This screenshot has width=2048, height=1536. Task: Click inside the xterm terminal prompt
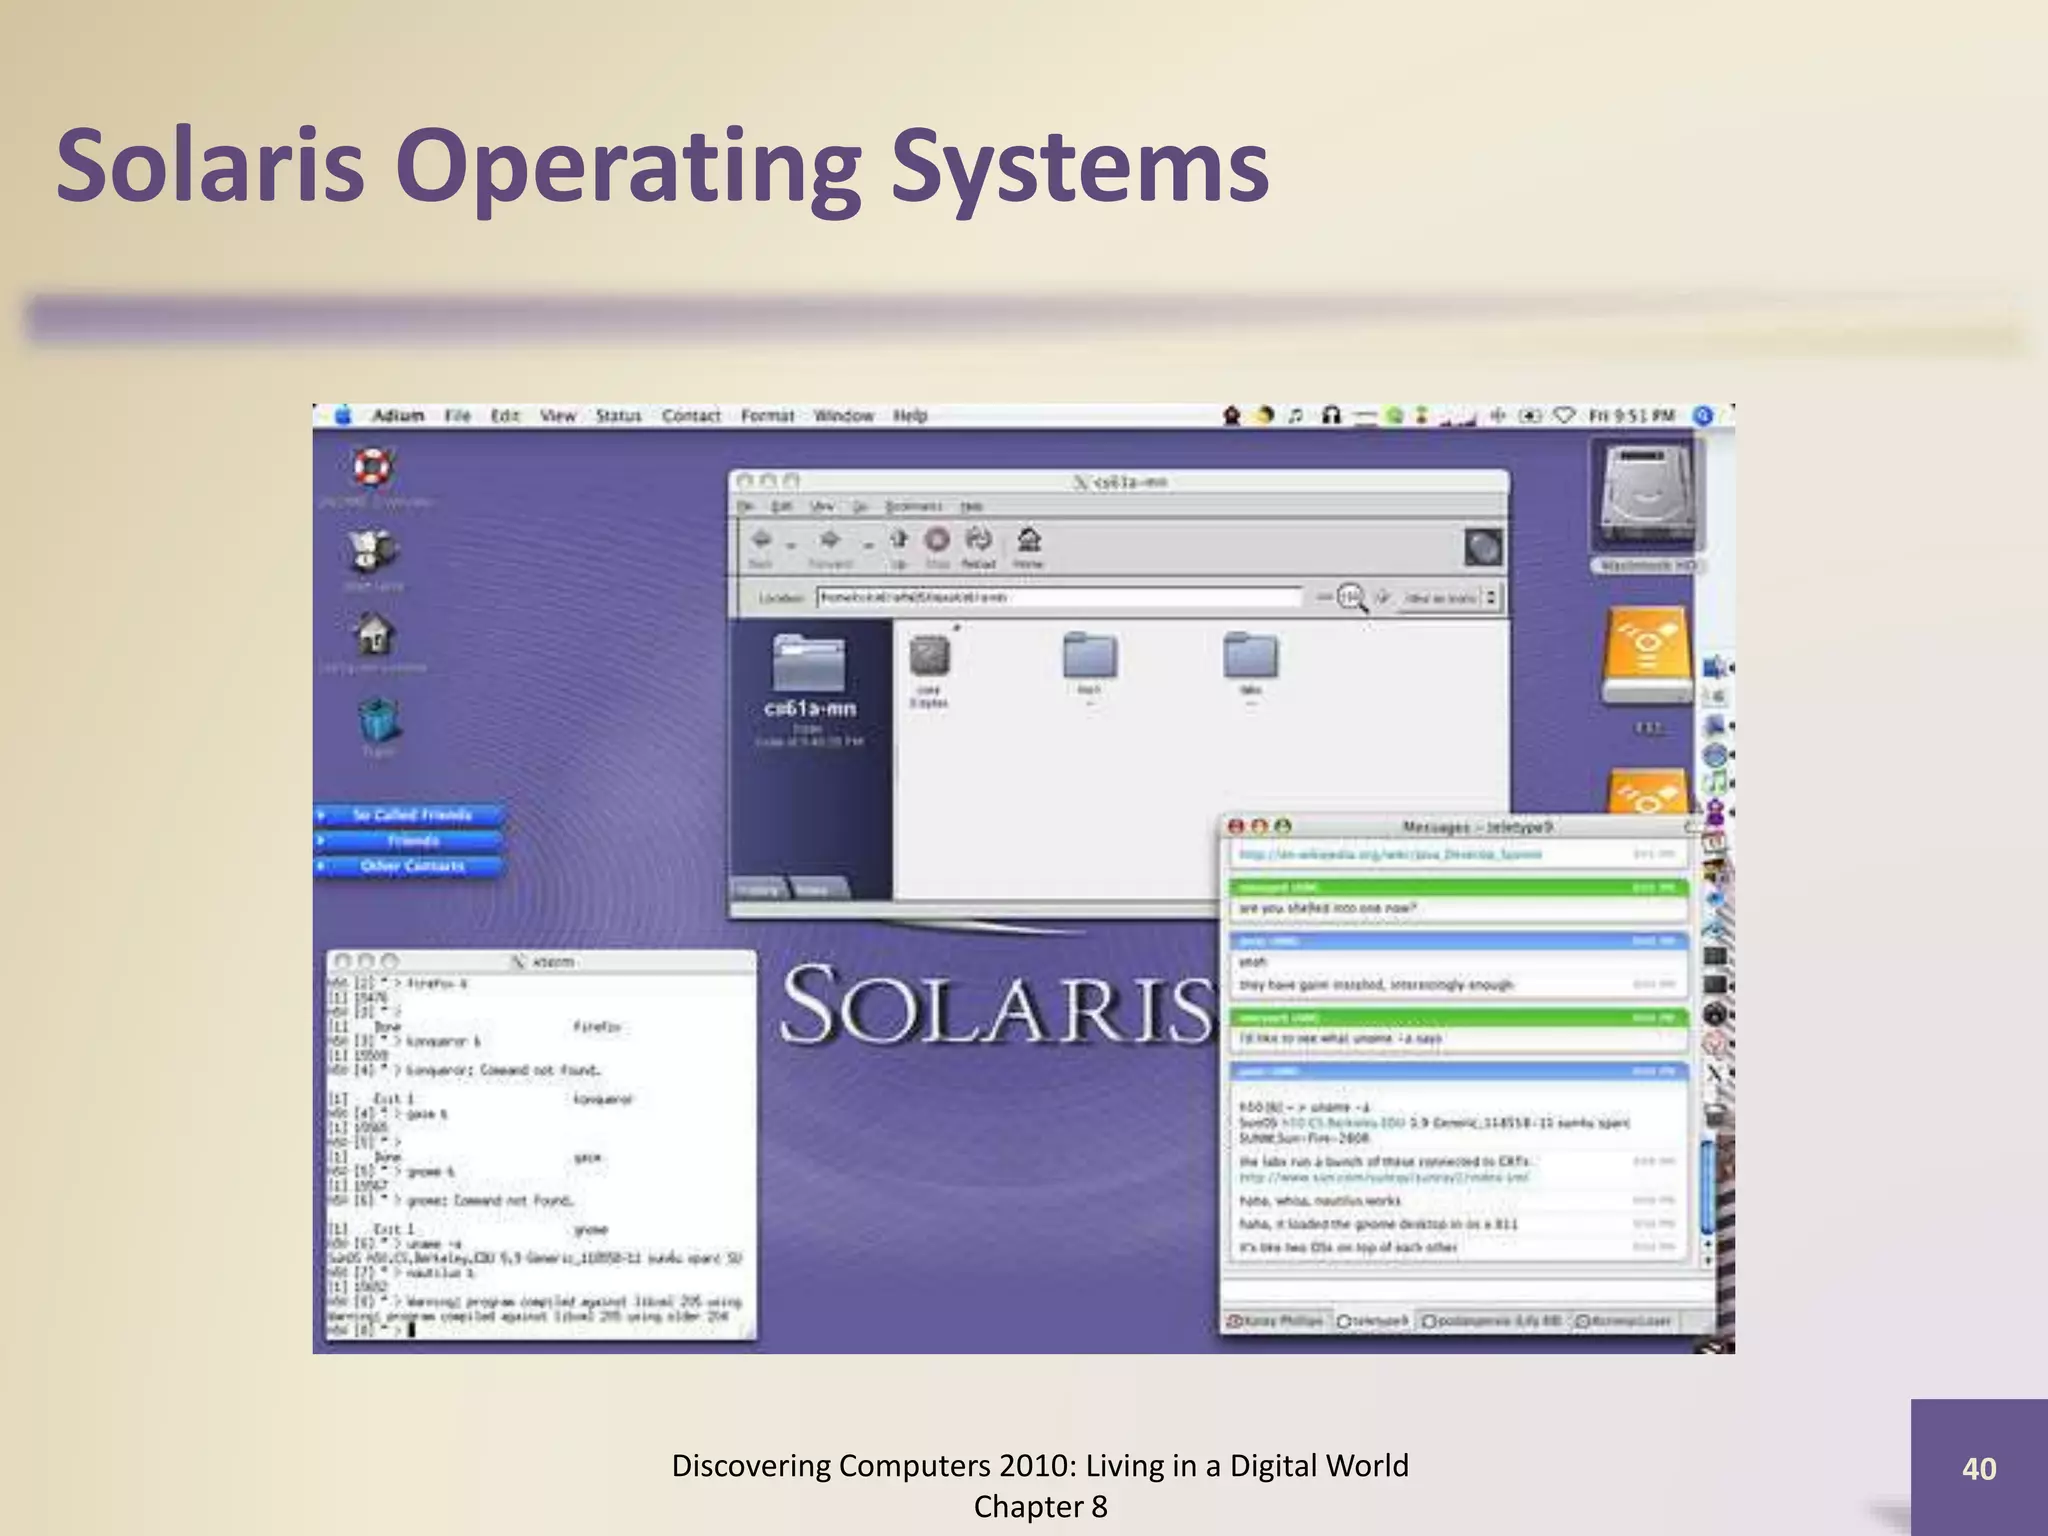tap(411, 1330)
